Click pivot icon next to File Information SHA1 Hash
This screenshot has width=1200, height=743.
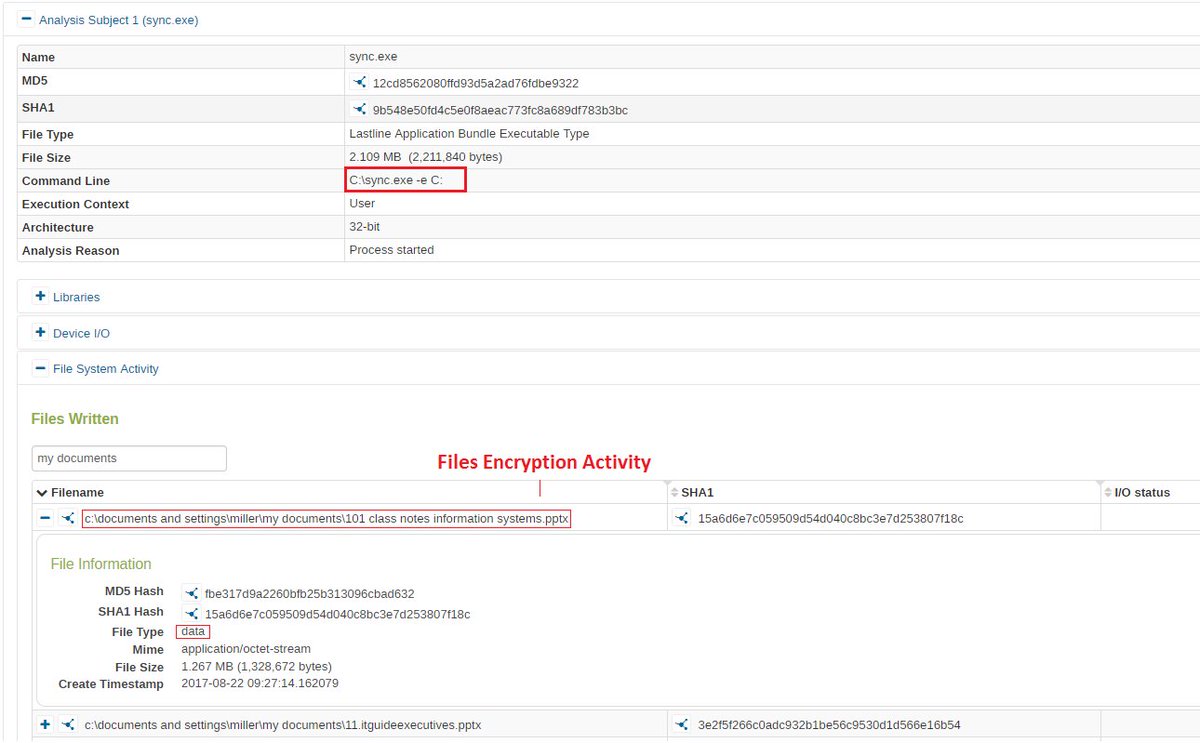click(x=190, y=613)
